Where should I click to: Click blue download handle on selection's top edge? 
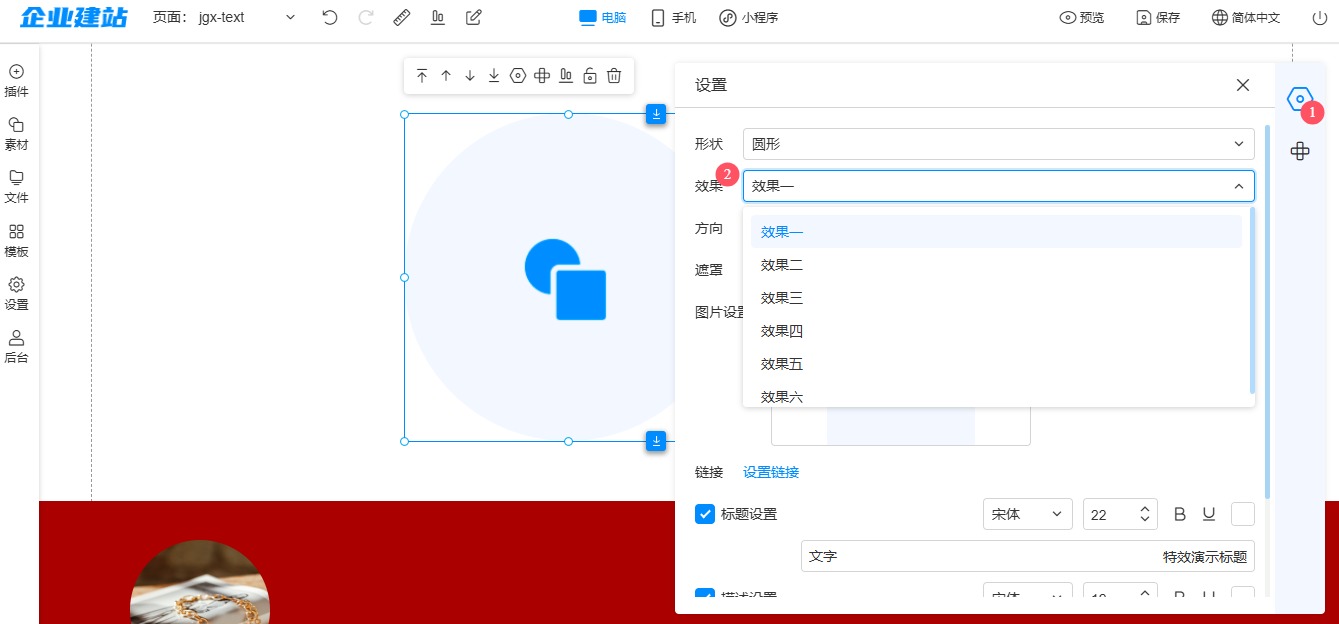(x=656, y=114)
